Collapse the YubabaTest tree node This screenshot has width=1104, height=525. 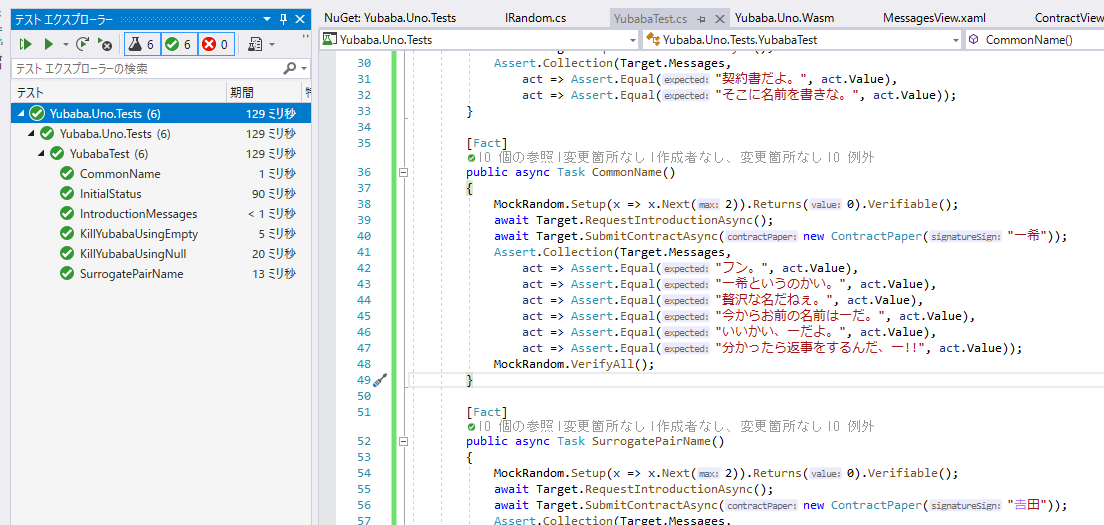(42, 154)
